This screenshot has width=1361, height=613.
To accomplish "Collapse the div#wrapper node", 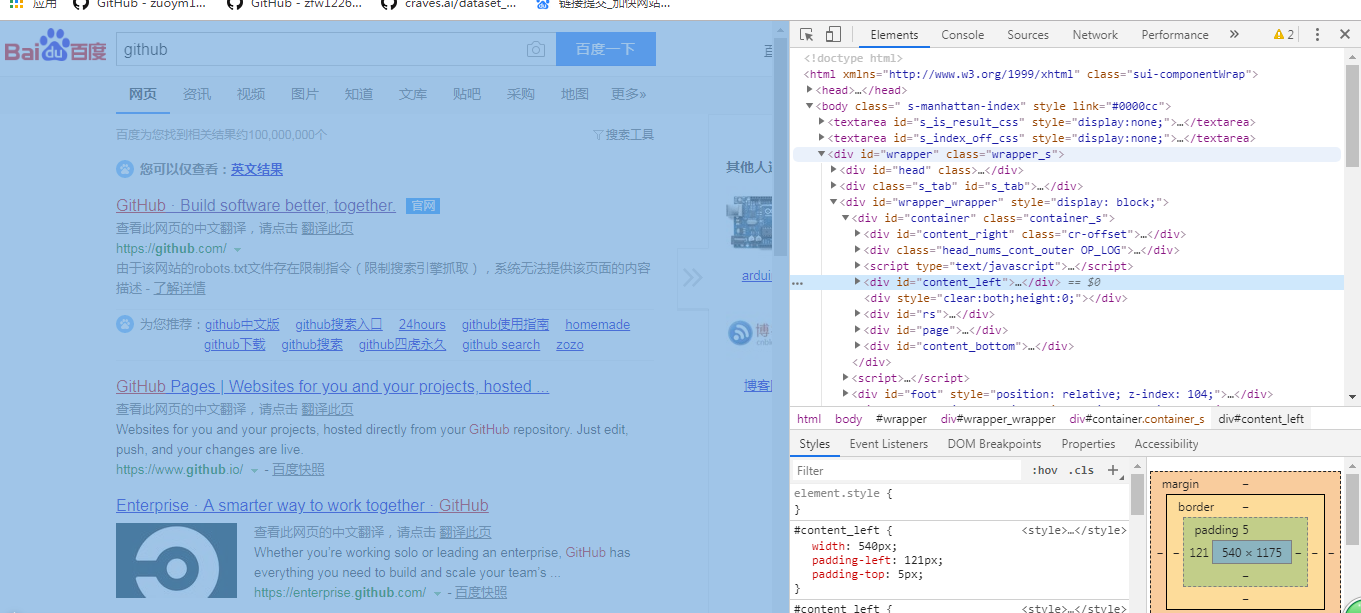I will coord(822,154).
